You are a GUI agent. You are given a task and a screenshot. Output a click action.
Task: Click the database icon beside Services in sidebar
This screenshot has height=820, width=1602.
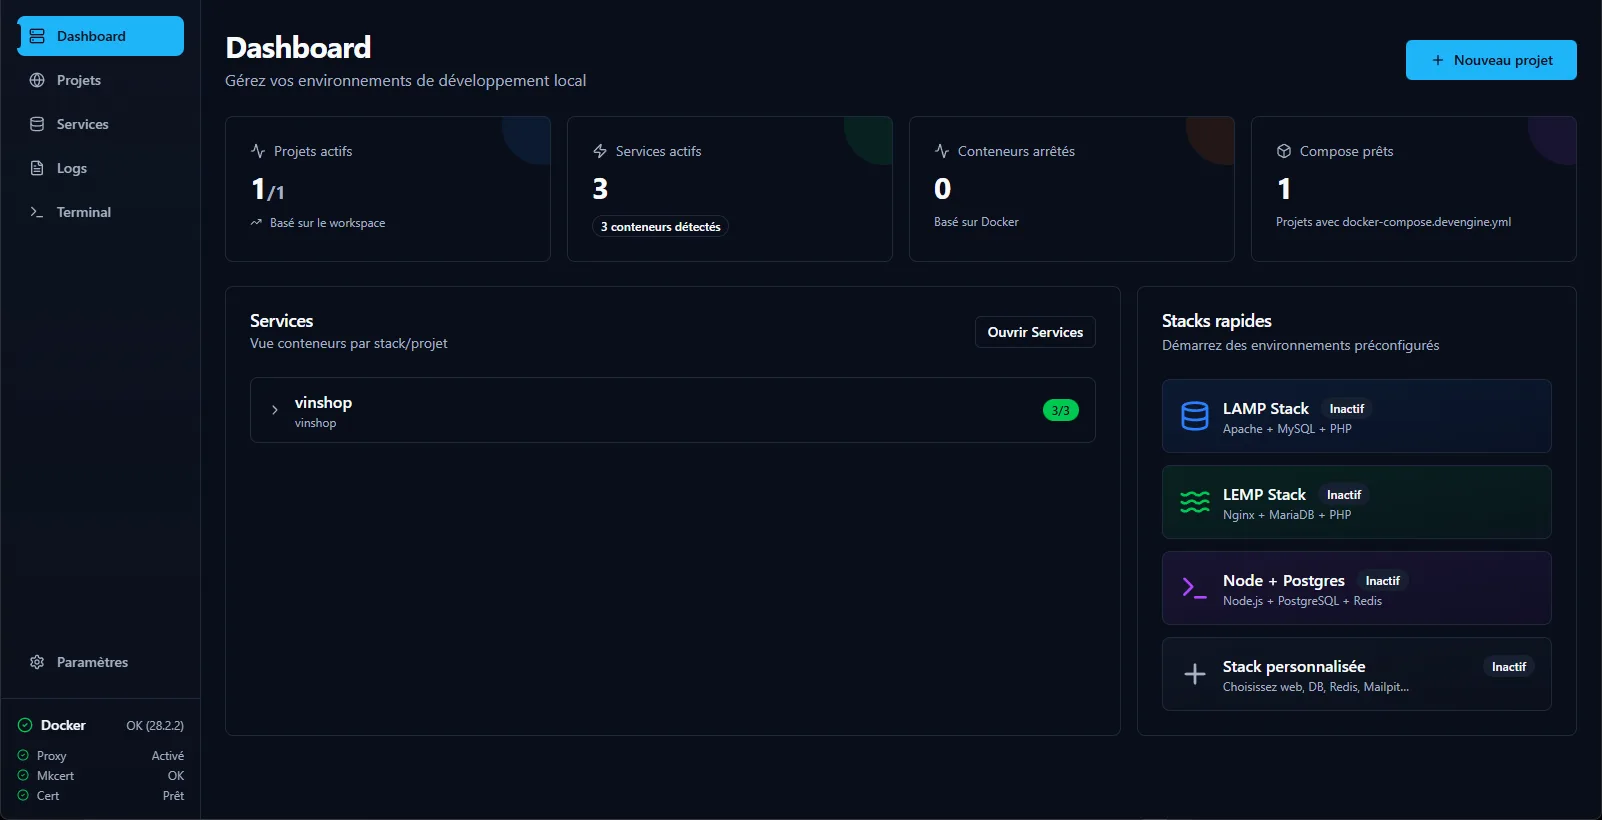pos(37,124)
